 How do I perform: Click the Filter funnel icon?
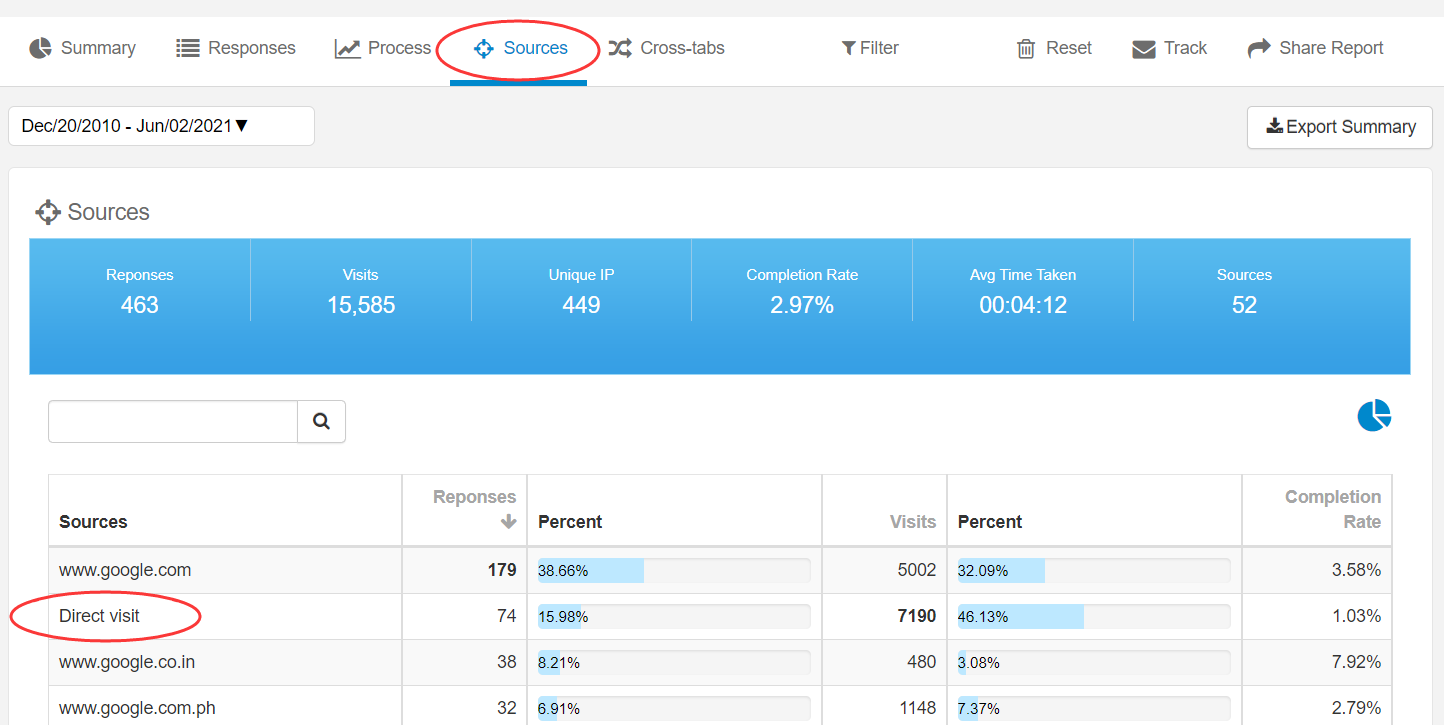848,48
